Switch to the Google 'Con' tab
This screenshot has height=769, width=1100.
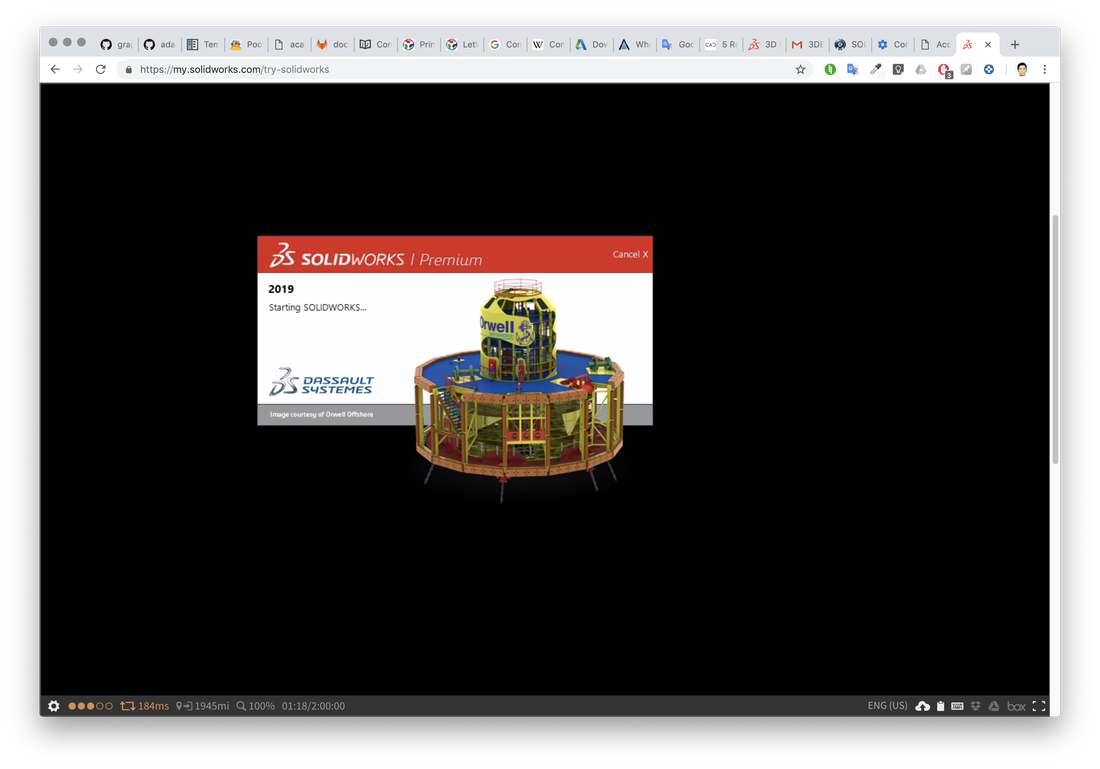tap(505, 44)
